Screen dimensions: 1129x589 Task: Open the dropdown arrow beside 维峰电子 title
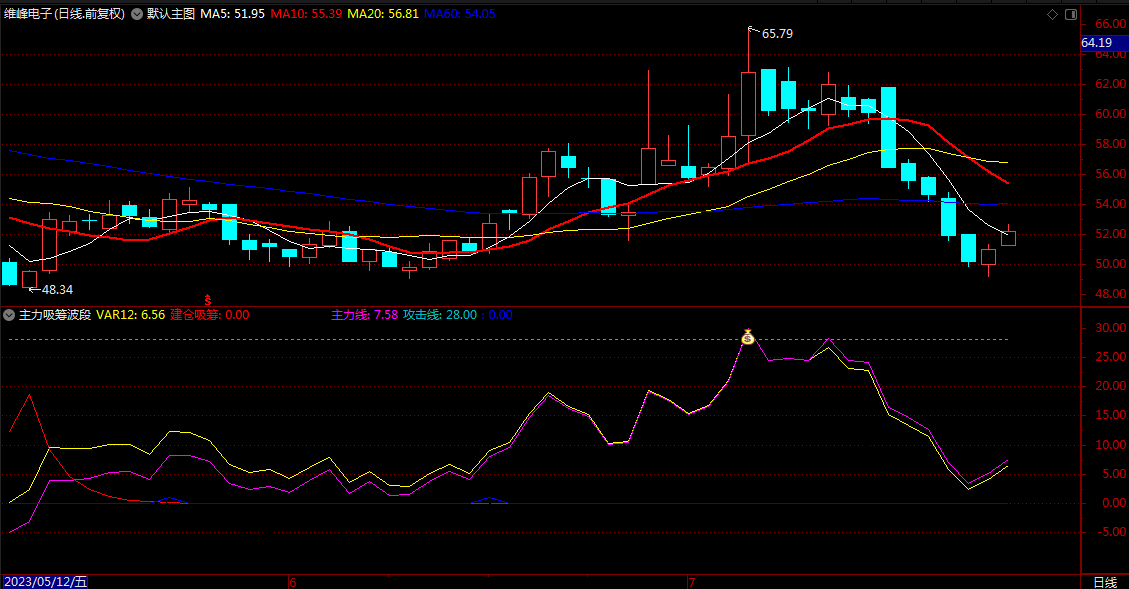pyautogui.click(x=137, y=14)
